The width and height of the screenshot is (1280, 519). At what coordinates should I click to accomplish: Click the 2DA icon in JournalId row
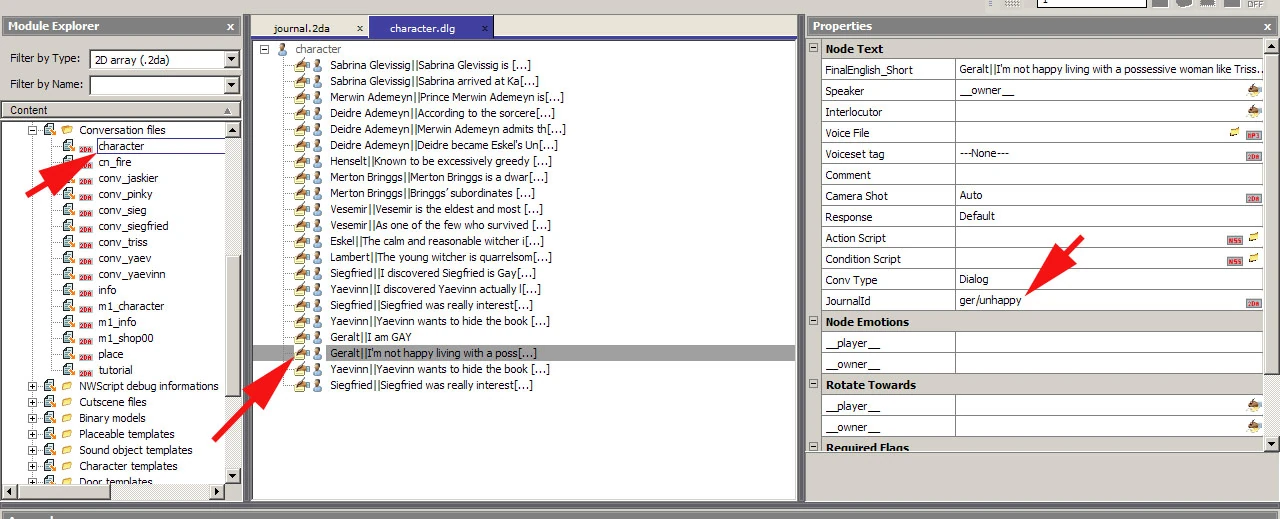1254,302
